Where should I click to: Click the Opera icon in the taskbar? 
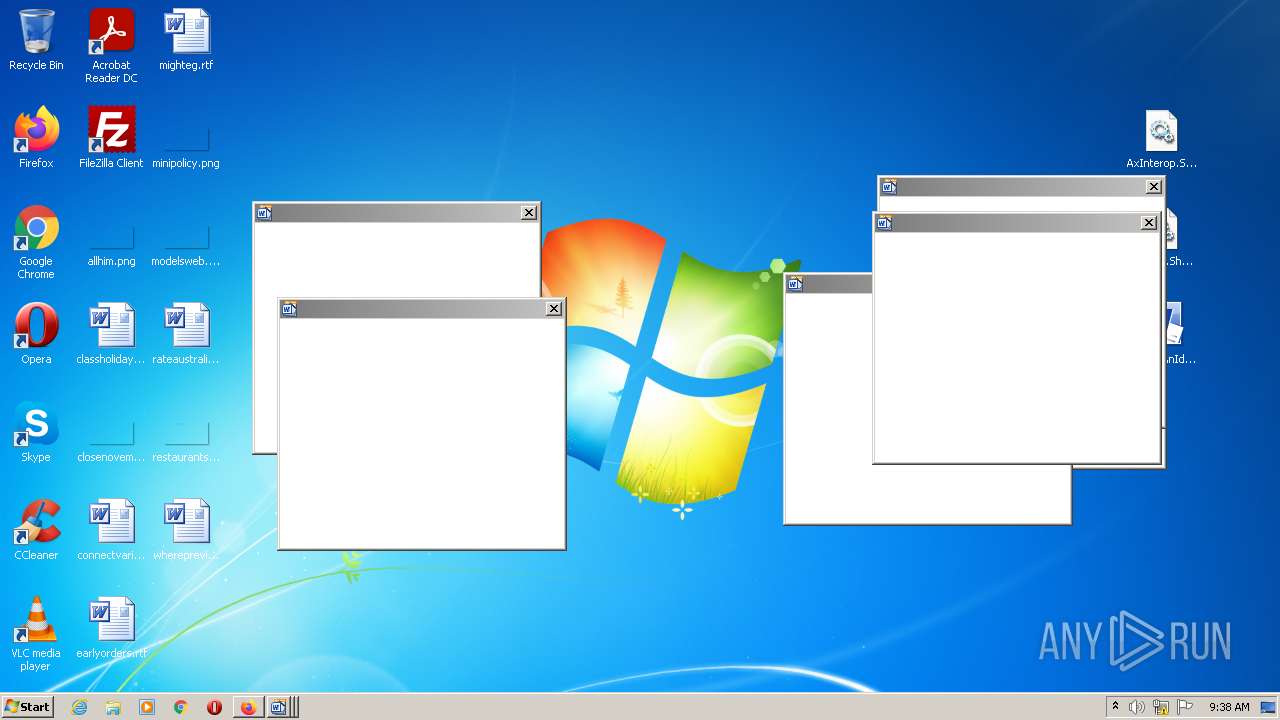tap(214, 707)
